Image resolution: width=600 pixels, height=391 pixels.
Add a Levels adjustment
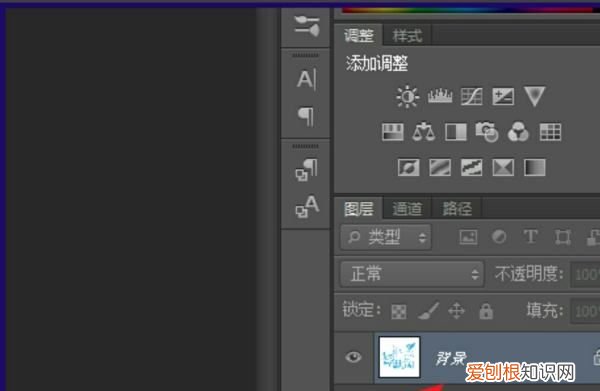[x=440, y=96]
